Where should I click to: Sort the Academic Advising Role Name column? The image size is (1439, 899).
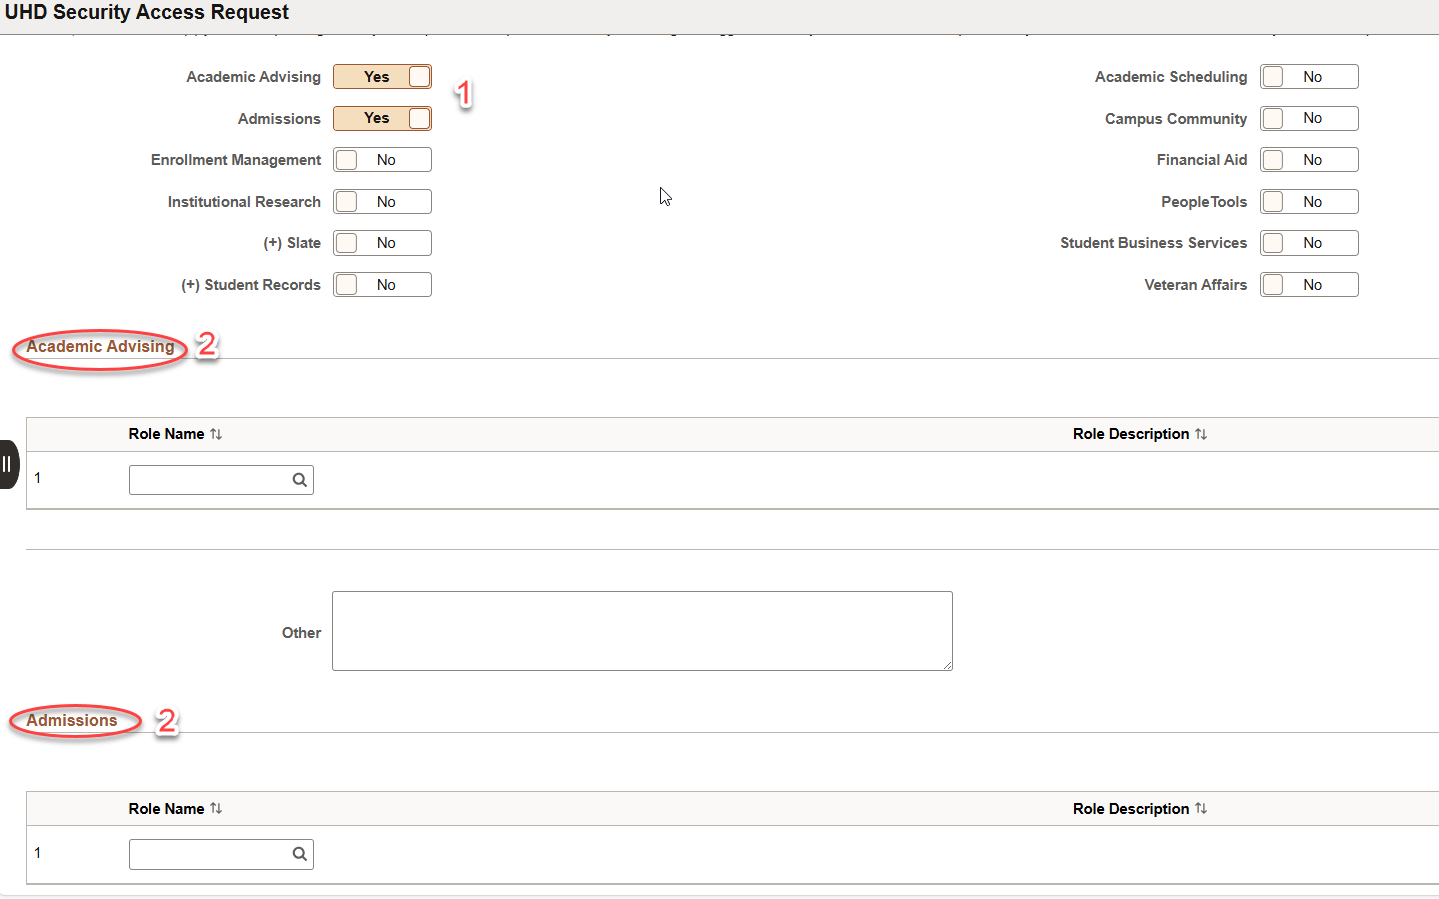tap(176, 433)
